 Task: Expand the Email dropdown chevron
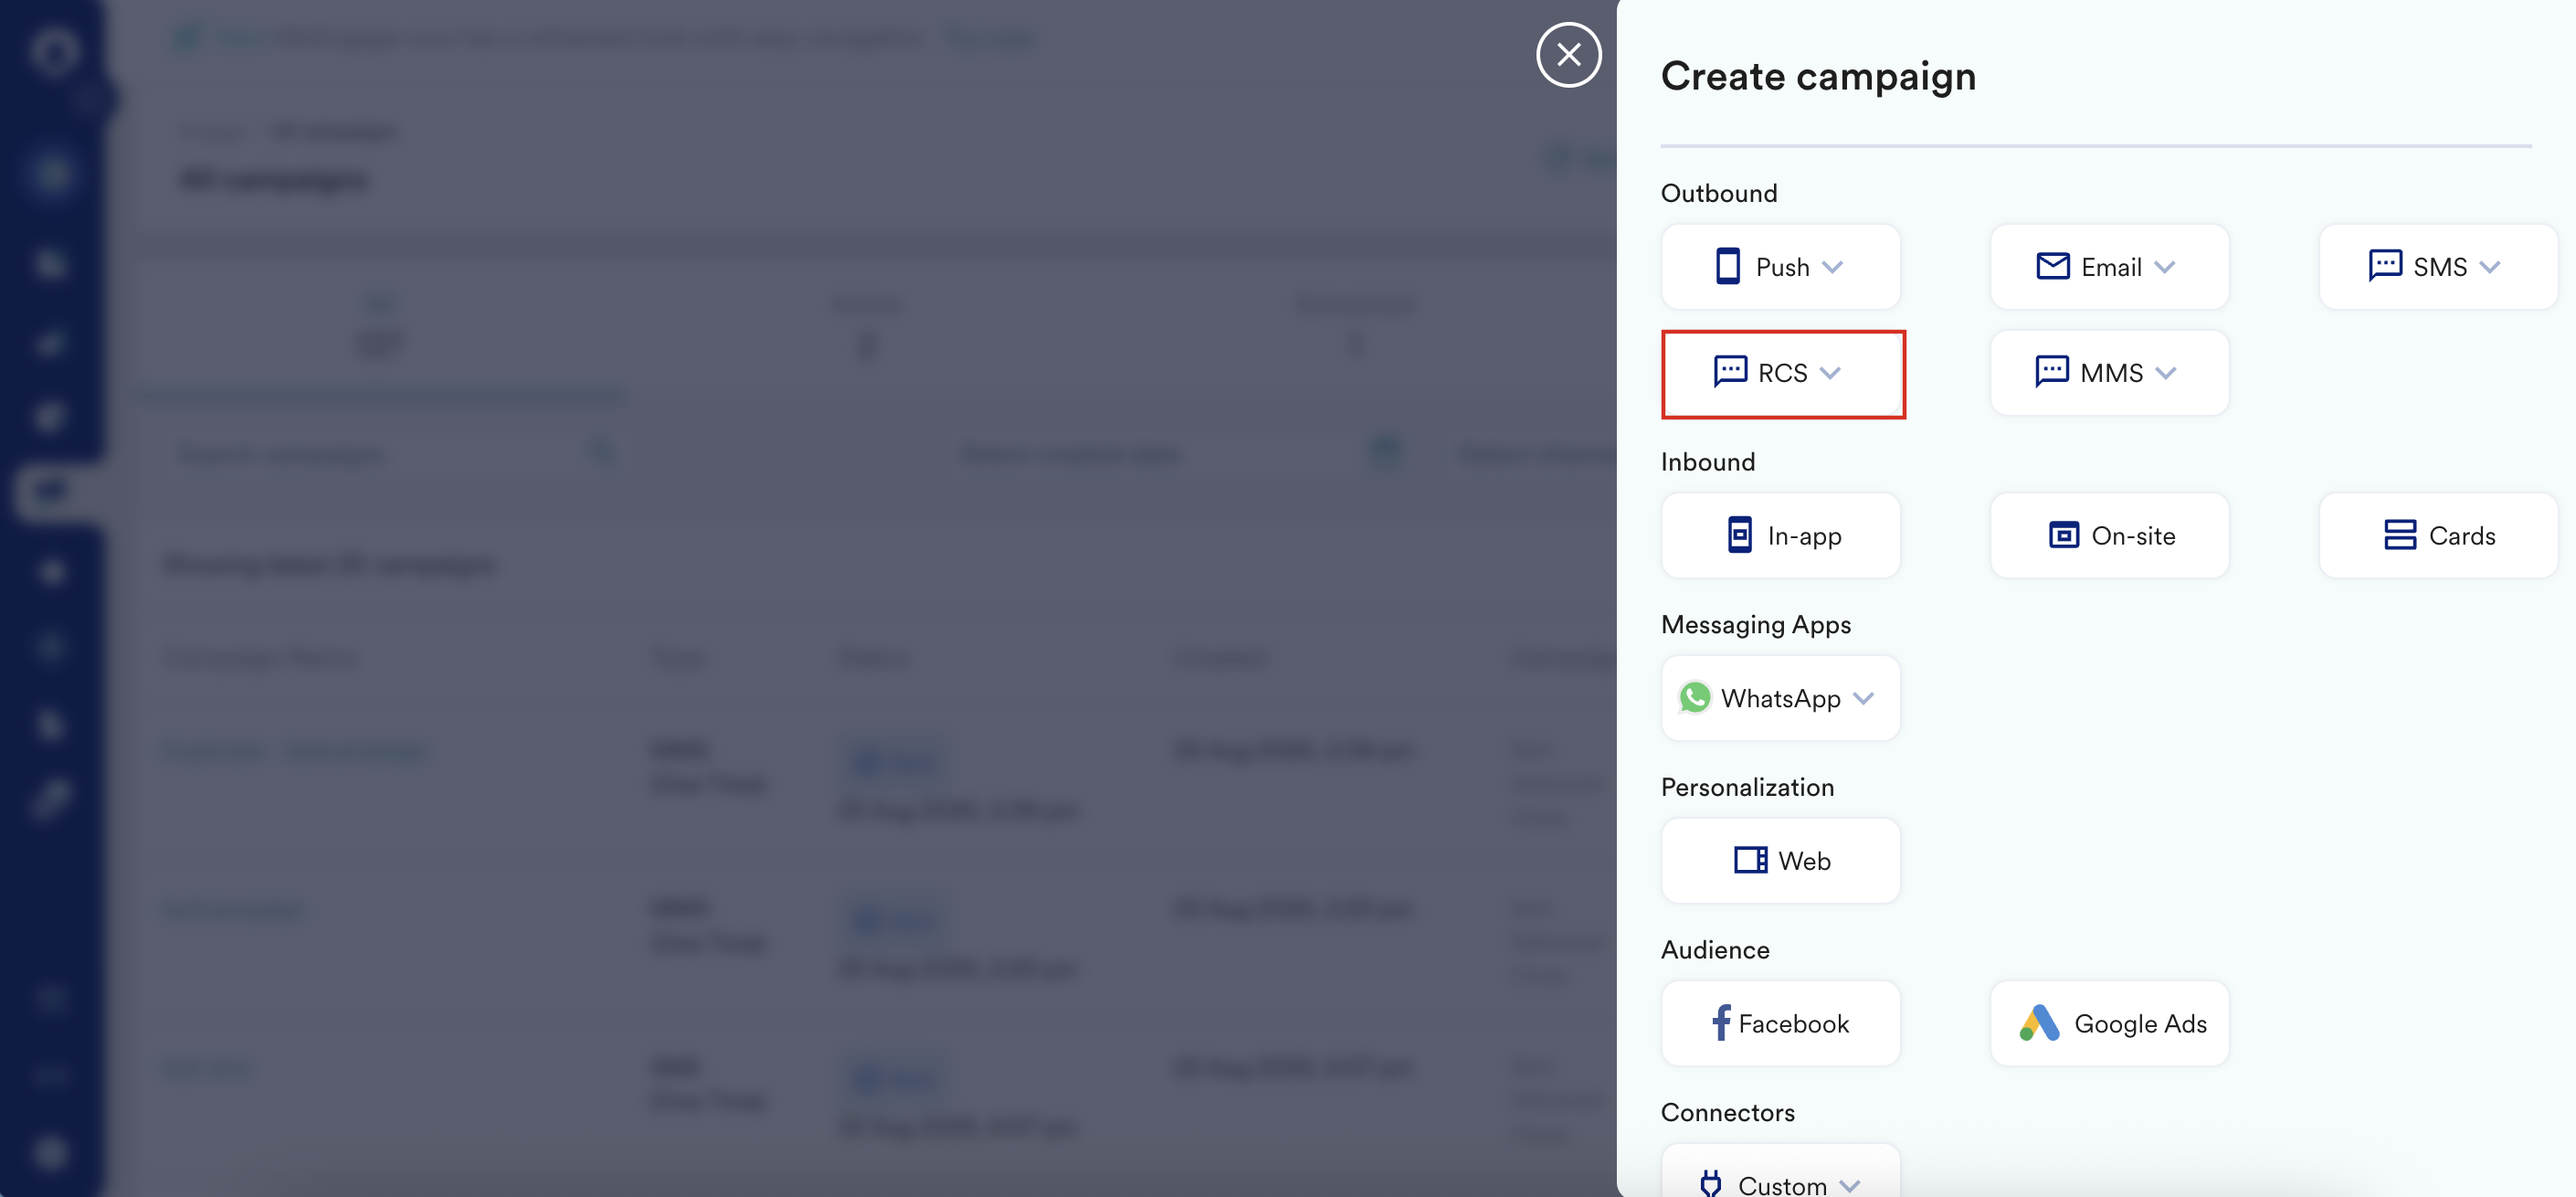pos(2165,268)
